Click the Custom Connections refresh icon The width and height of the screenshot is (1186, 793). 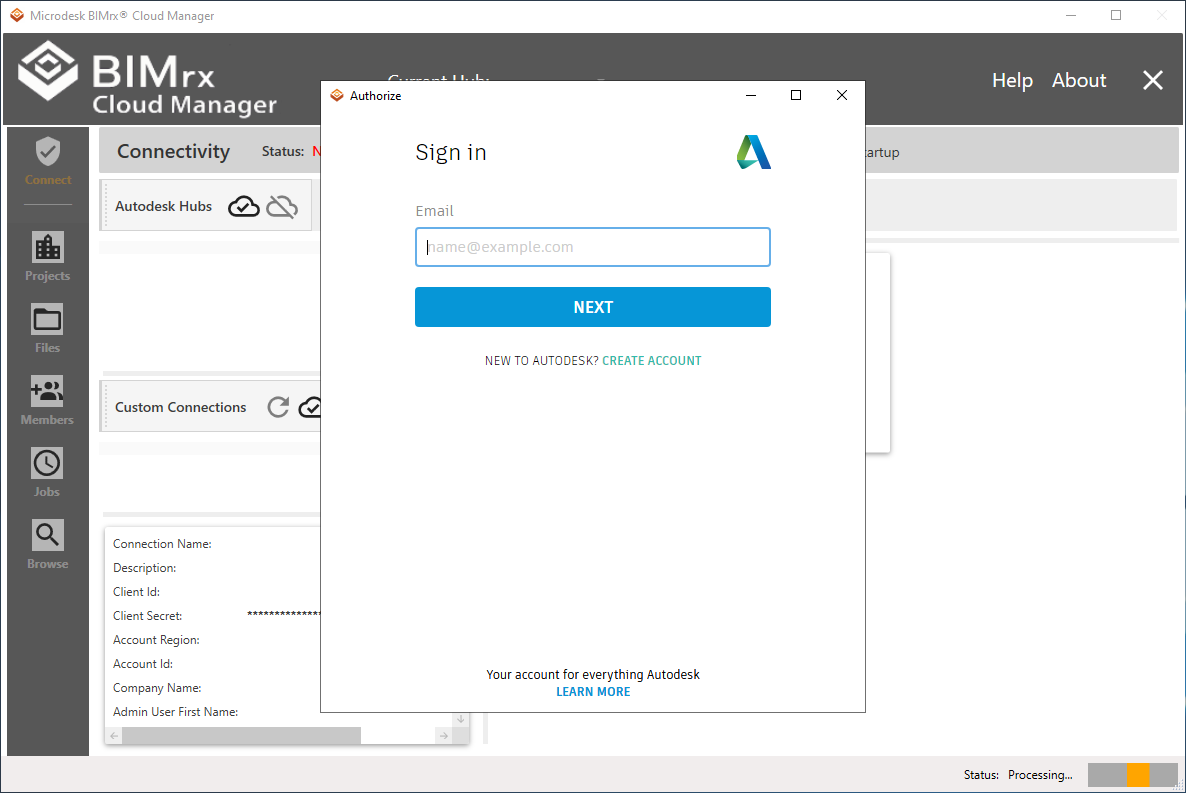(278, 407)
